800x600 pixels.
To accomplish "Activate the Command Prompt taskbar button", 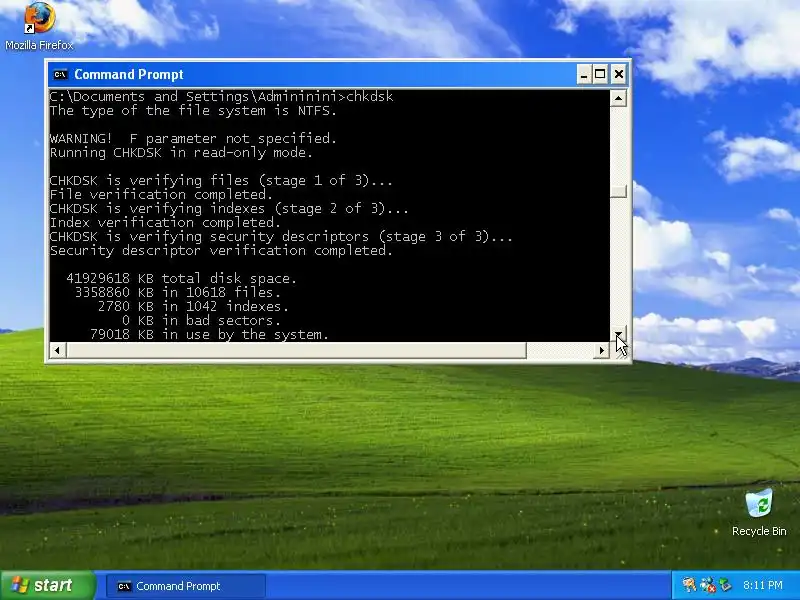I will tap(186, 586).
